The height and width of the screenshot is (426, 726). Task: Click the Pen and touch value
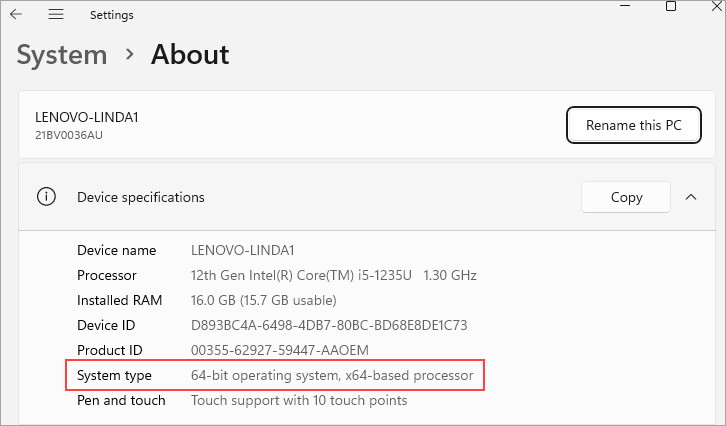pos(299,400)
